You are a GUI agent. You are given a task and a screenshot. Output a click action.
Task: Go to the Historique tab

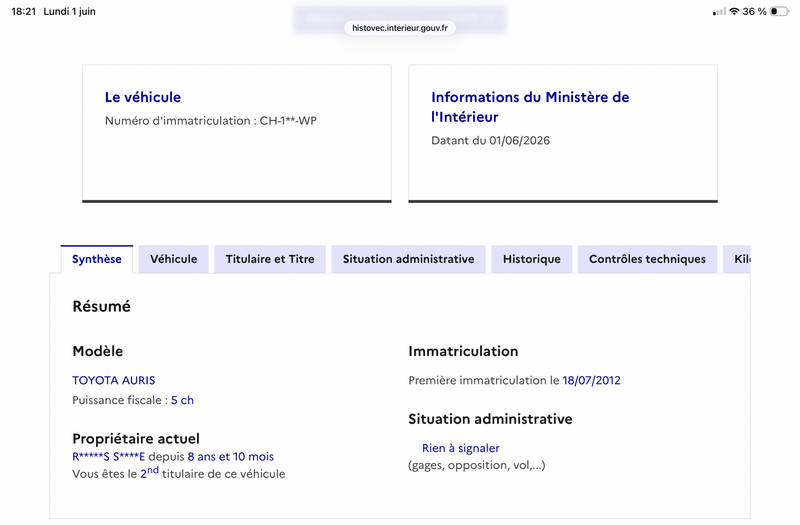click(x=532, y=259)
